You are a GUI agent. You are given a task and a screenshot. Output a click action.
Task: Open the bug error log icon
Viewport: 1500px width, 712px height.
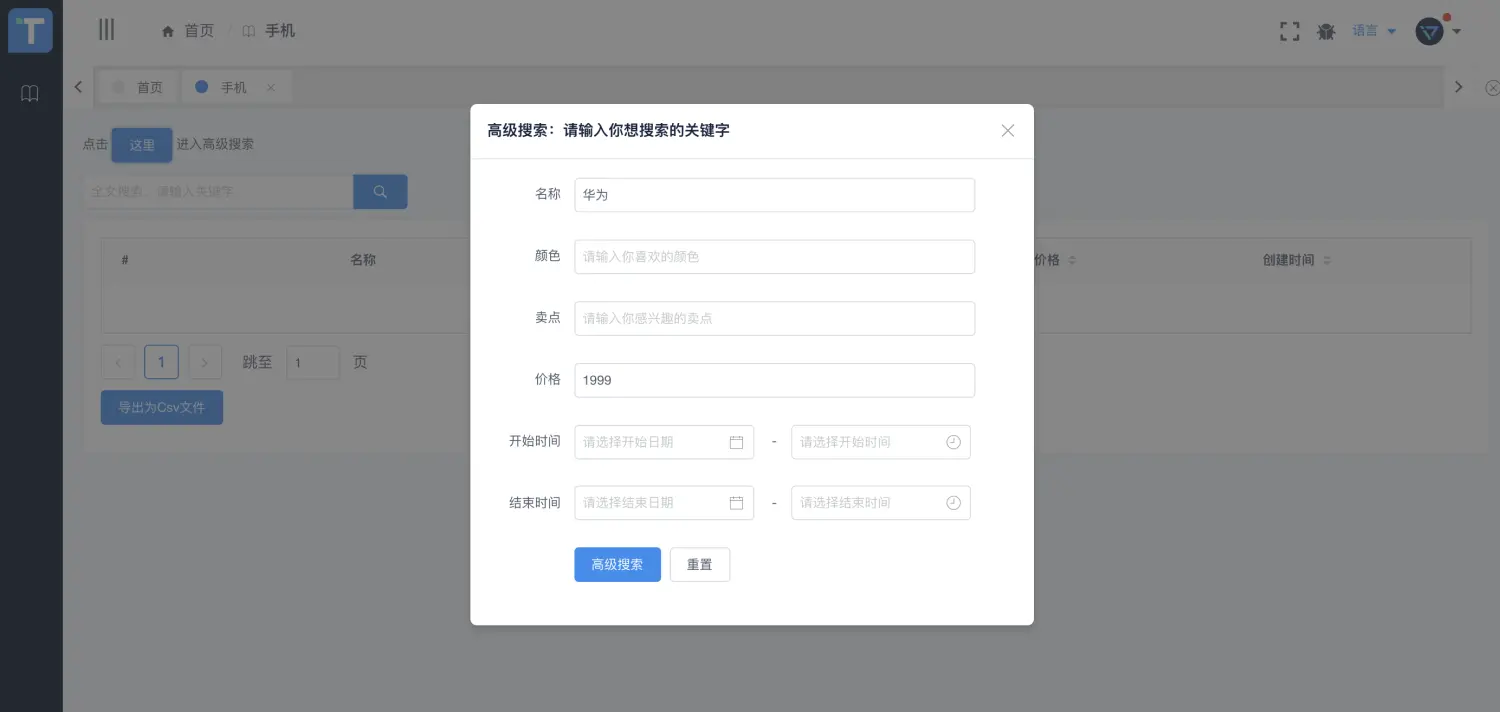coord(1326,31)
